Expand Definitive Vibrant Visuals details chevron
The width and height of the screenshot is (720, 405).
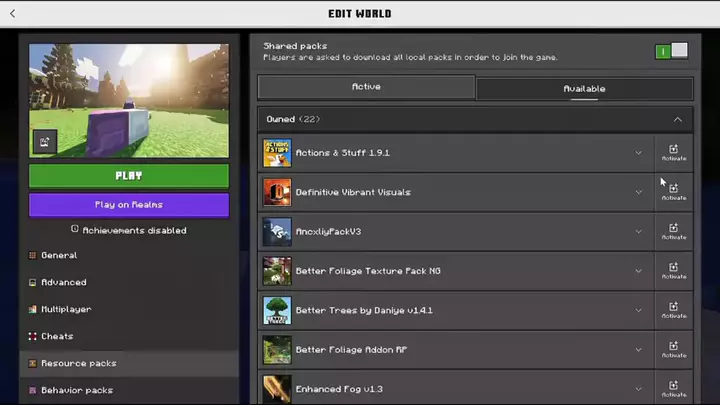click(x=638, y=192)
